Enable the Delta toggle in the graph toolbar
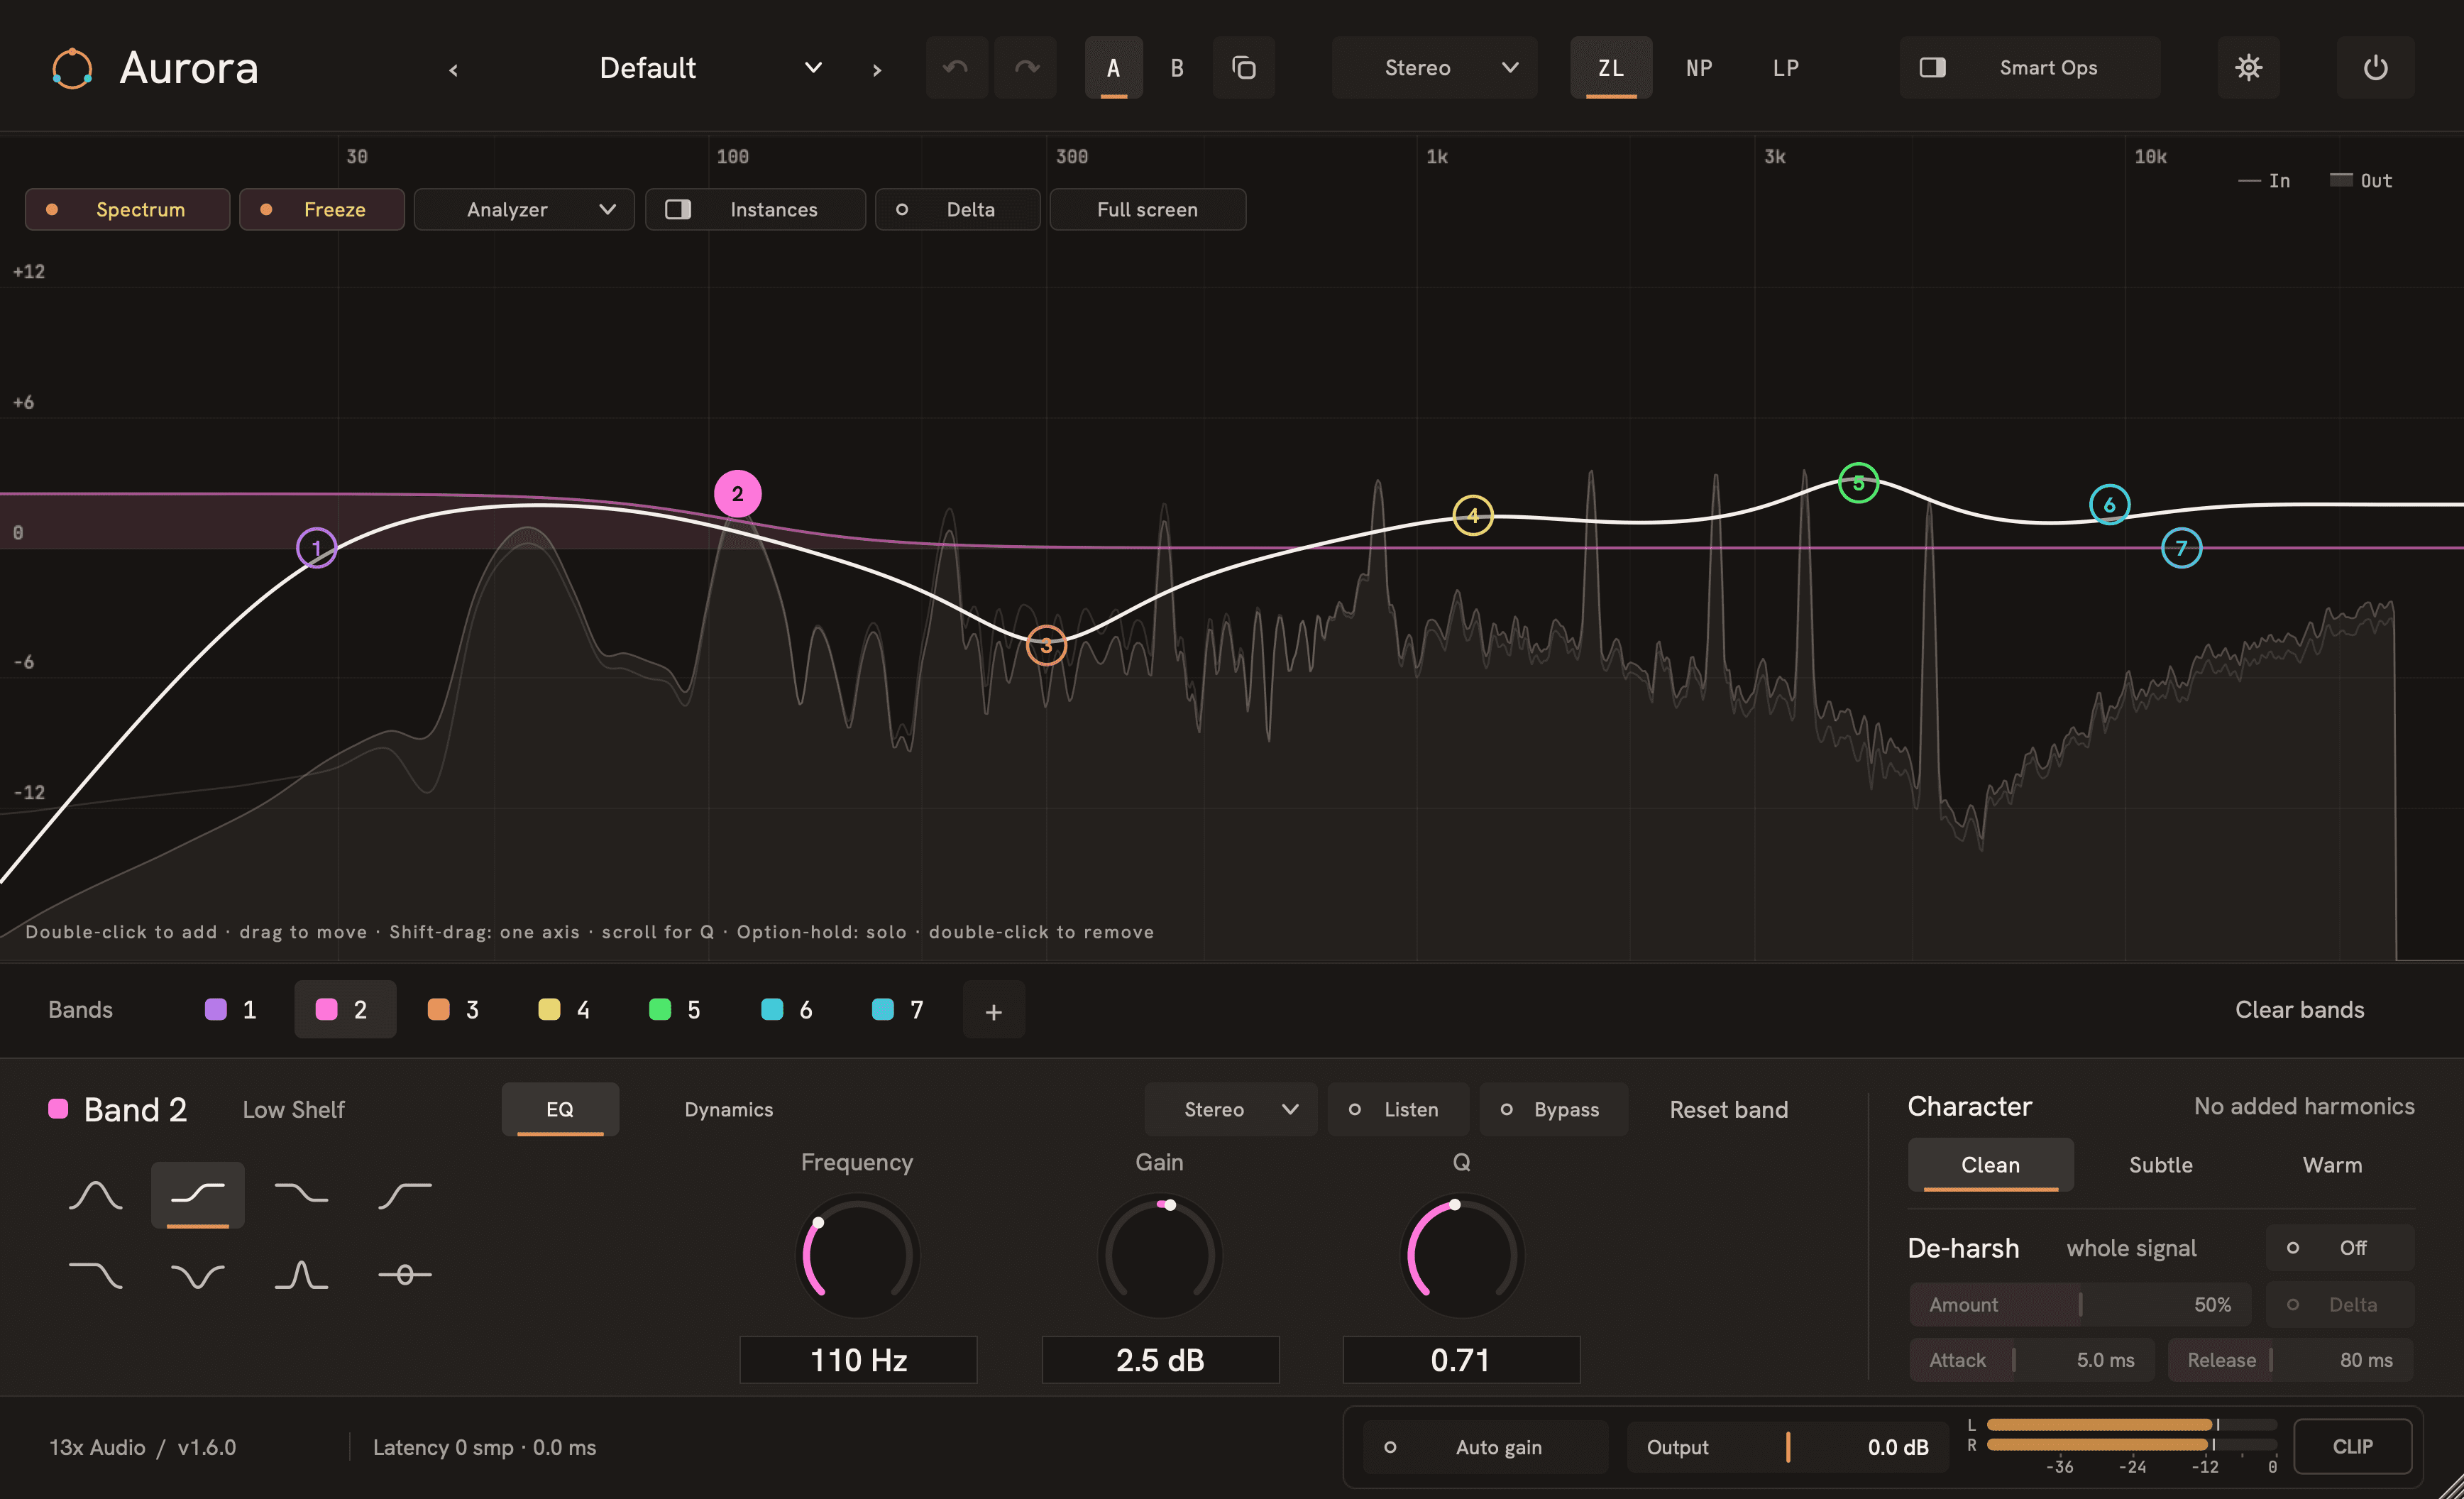 click(x=957, y=210)
